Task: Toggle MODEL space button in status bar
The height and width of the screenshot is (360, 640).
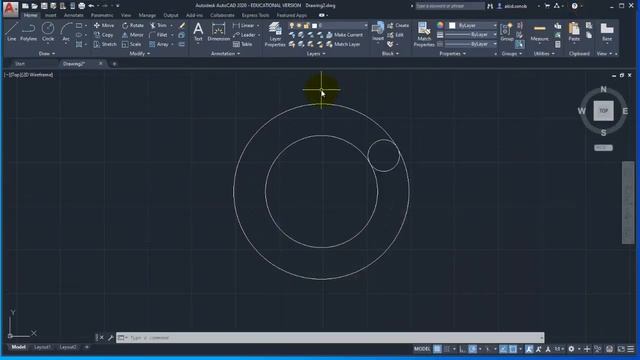Action: click(x=422, y=349)
